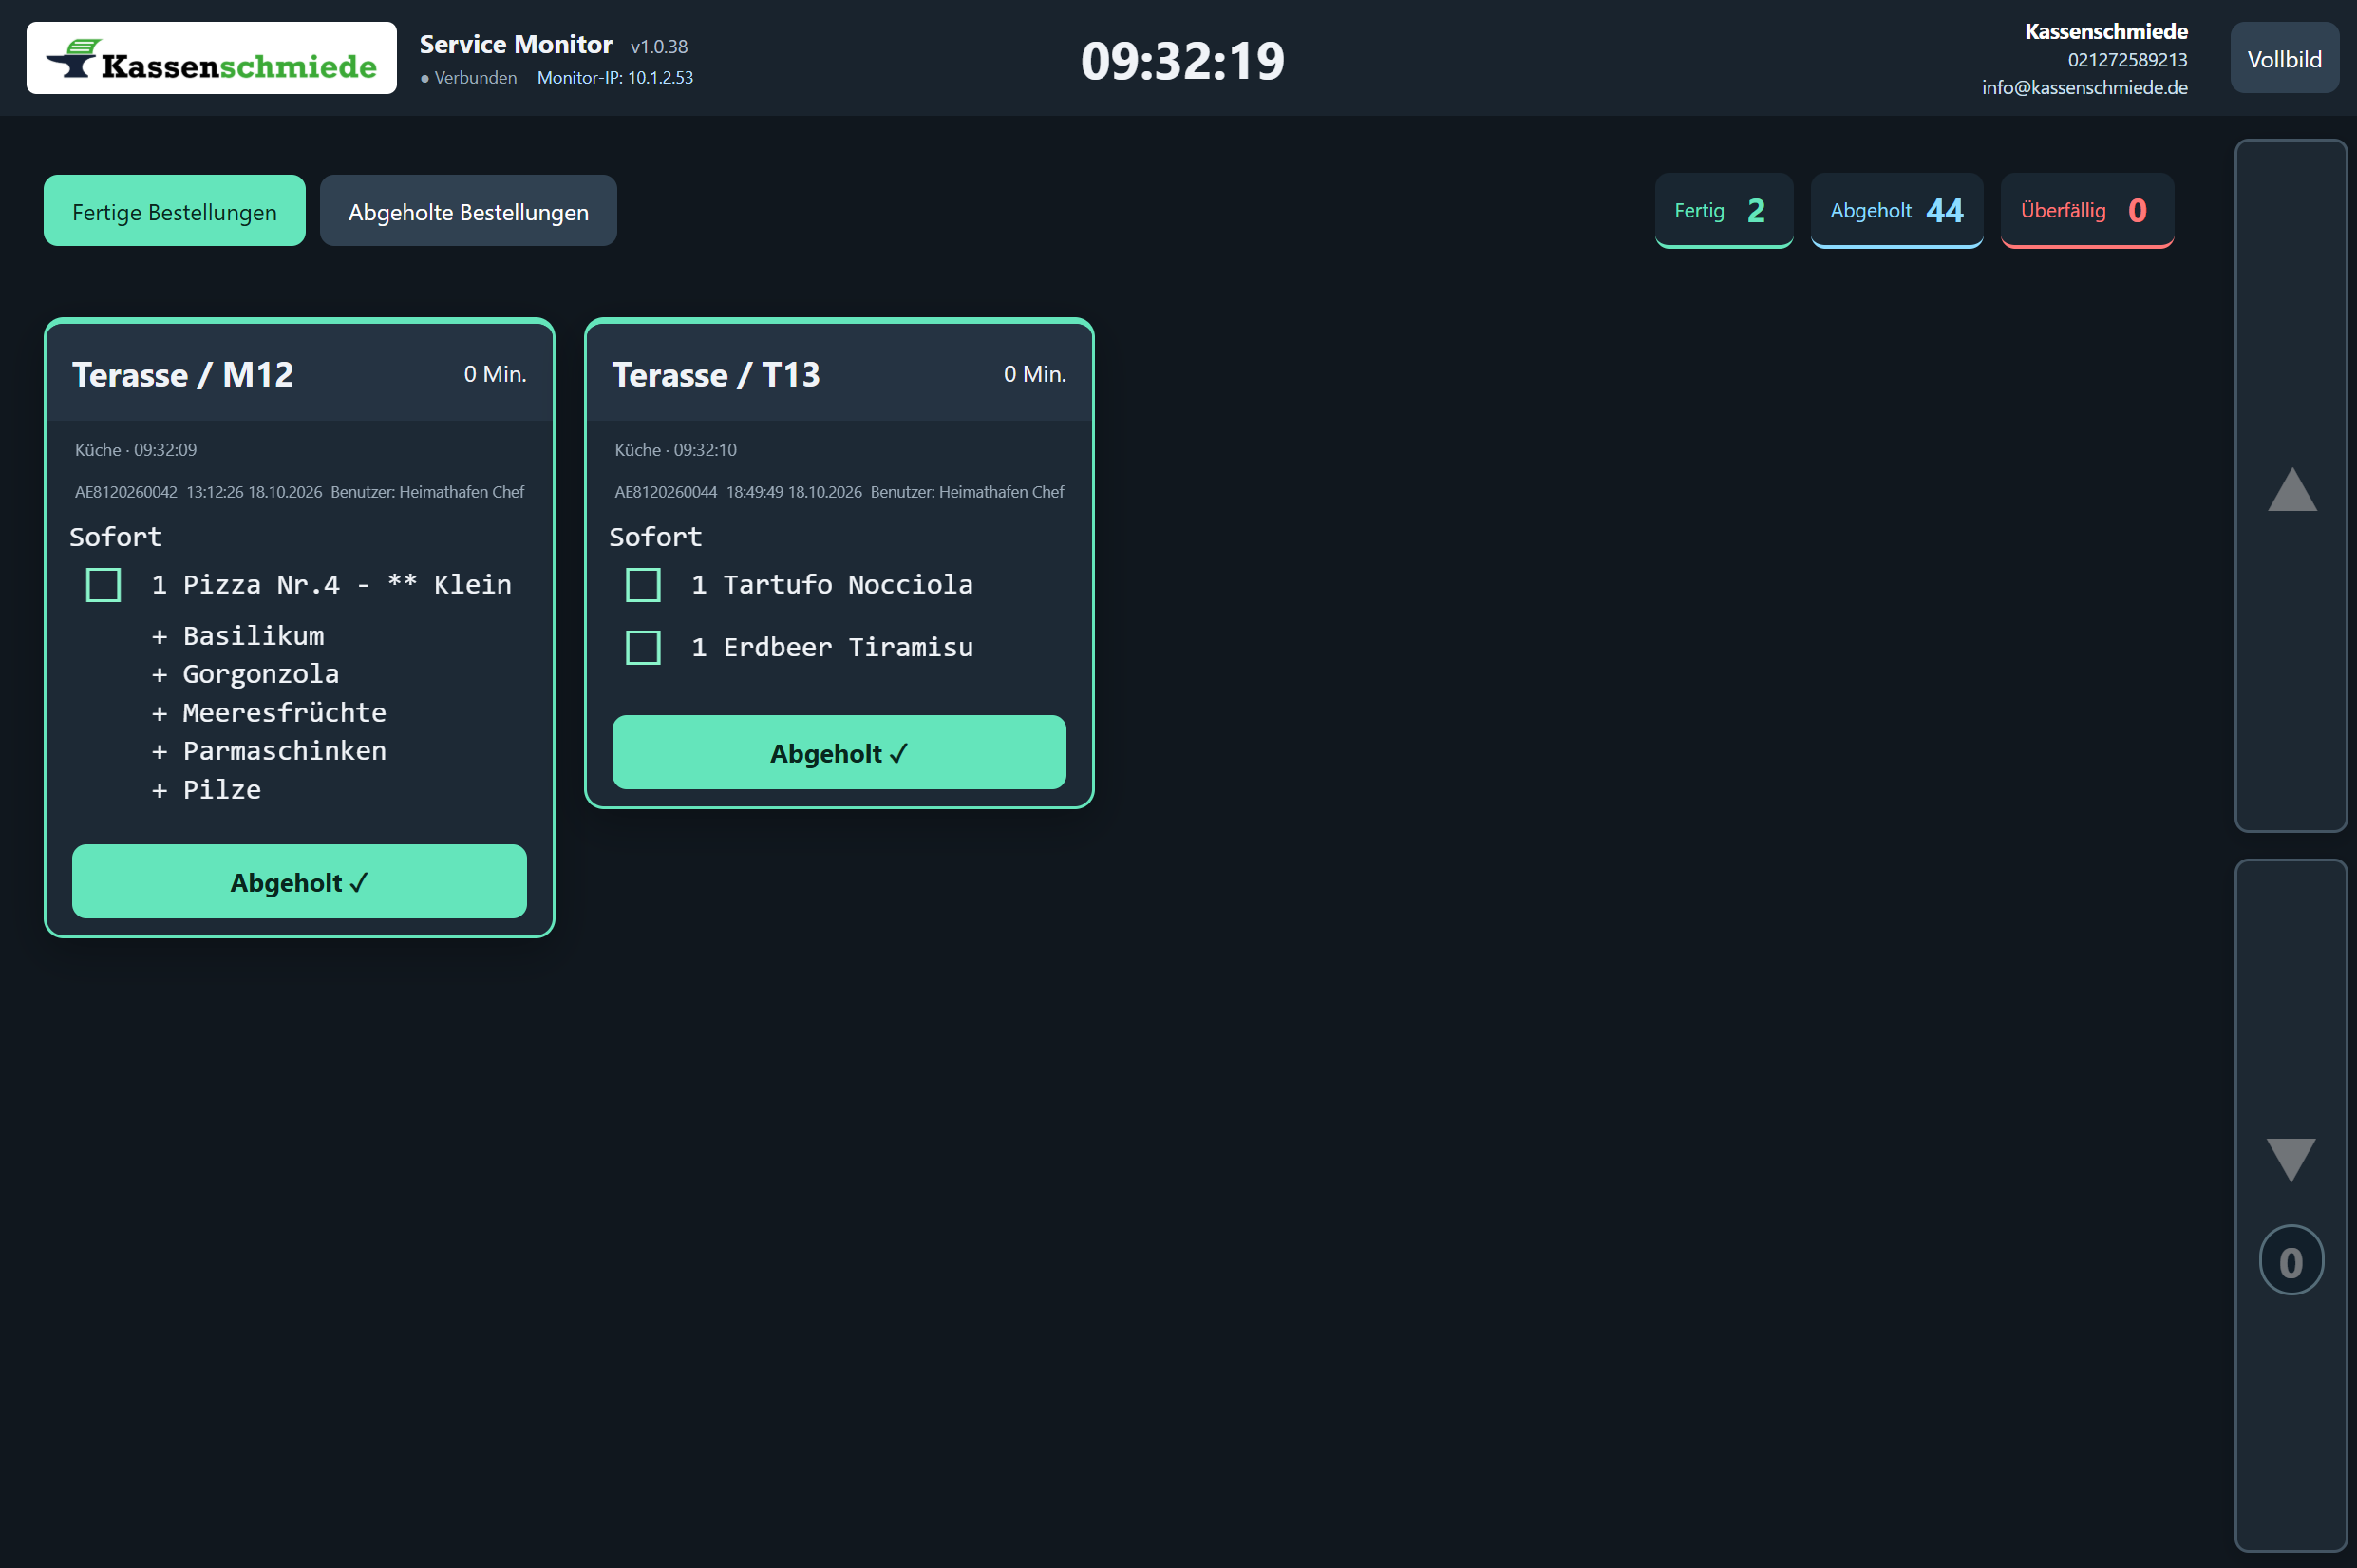Viewport: 2357px width, 1568px height.
Task: Check the Erdbeer Tiramisu item
Action: coord(643,647)
